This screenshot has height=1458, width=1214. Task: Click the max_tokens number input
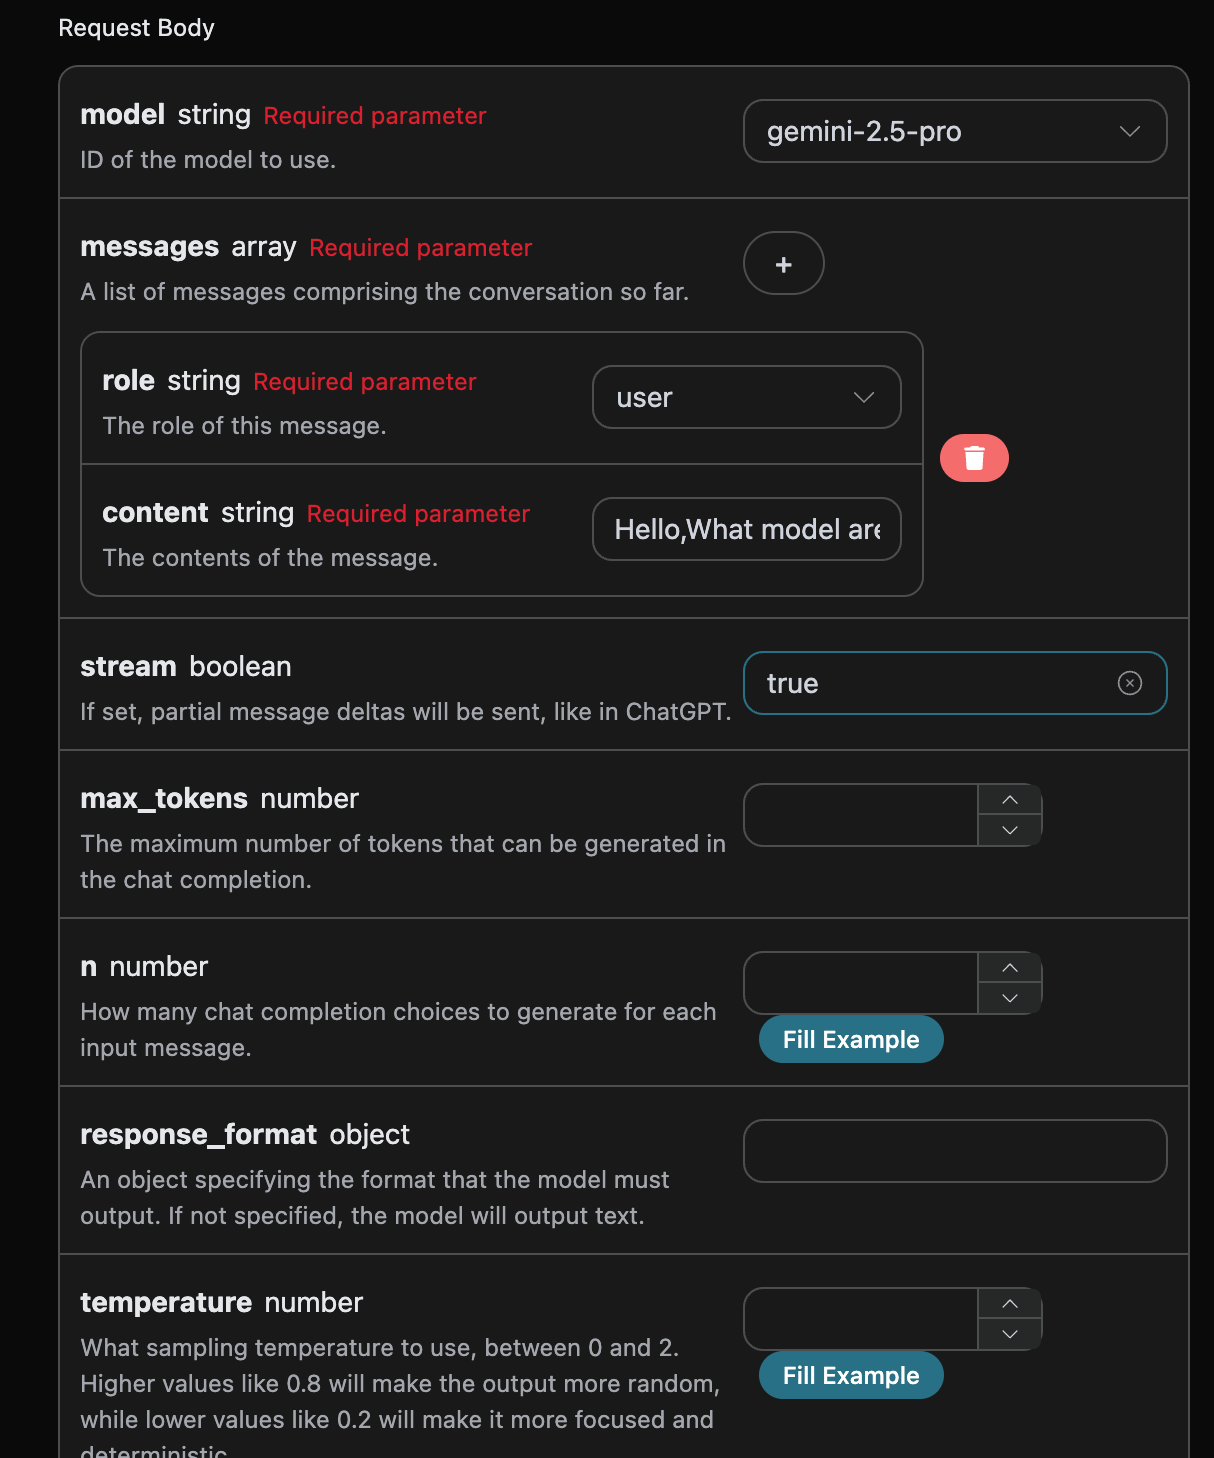click(x=860, y=815)
